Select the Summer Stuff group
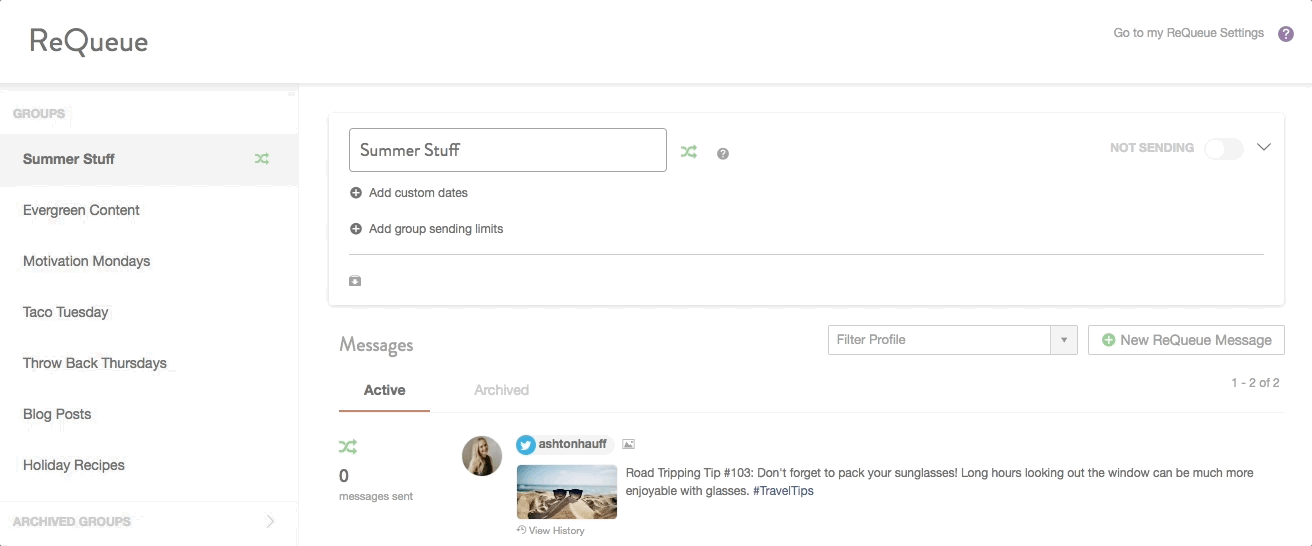 [x=149, y=159]
